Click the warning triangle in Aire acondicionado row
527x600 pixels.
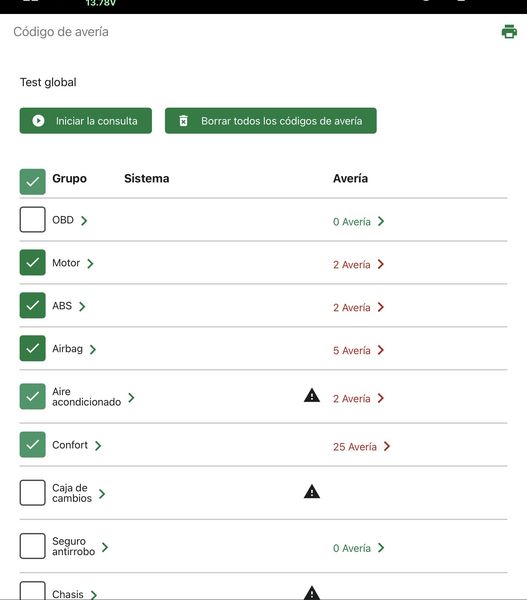click(x=312, y=395)
